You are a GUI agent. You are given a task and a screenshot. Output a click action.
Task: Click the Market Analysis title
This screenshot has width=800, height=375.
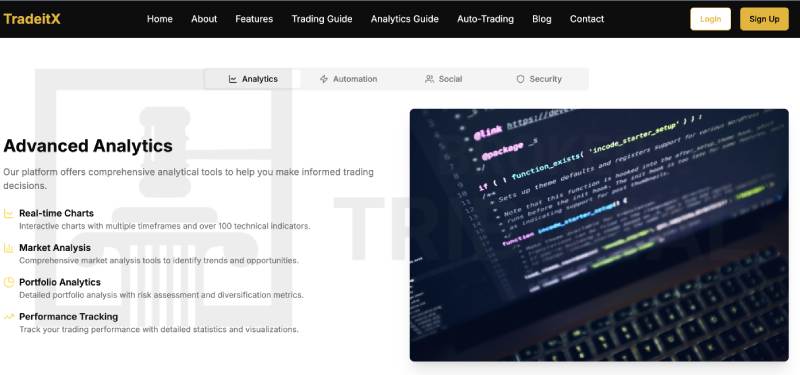pos(55,247)
